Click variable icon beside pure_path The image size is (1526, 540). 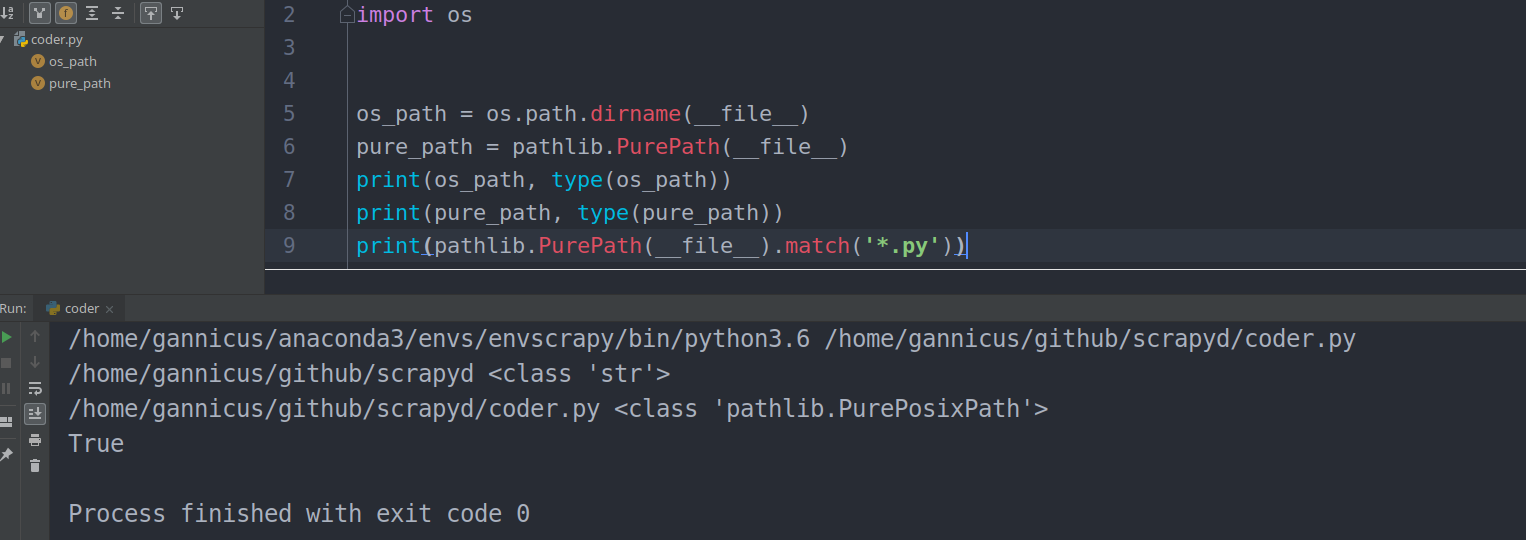(x=38, y=84)
